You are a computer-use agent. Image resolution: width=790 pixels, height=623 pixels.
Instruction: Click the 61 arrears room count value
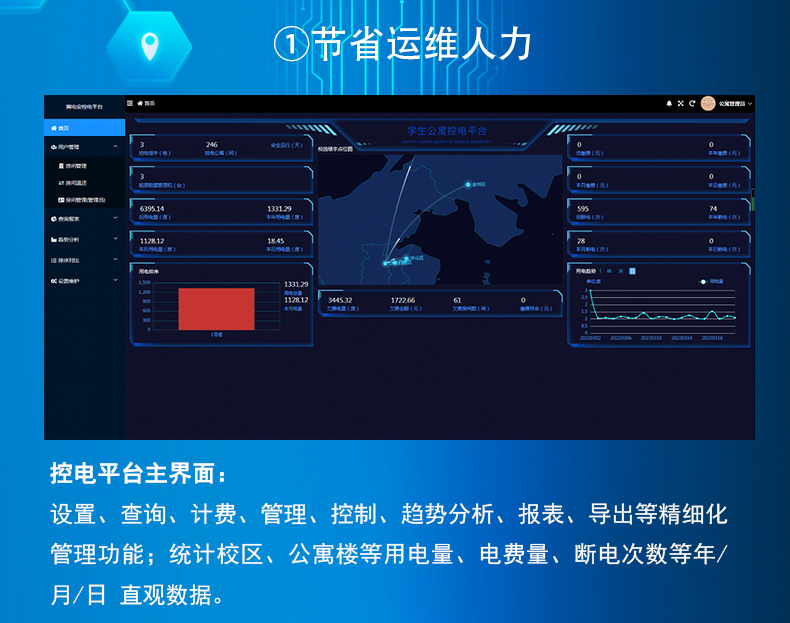(x=457, y=300)
